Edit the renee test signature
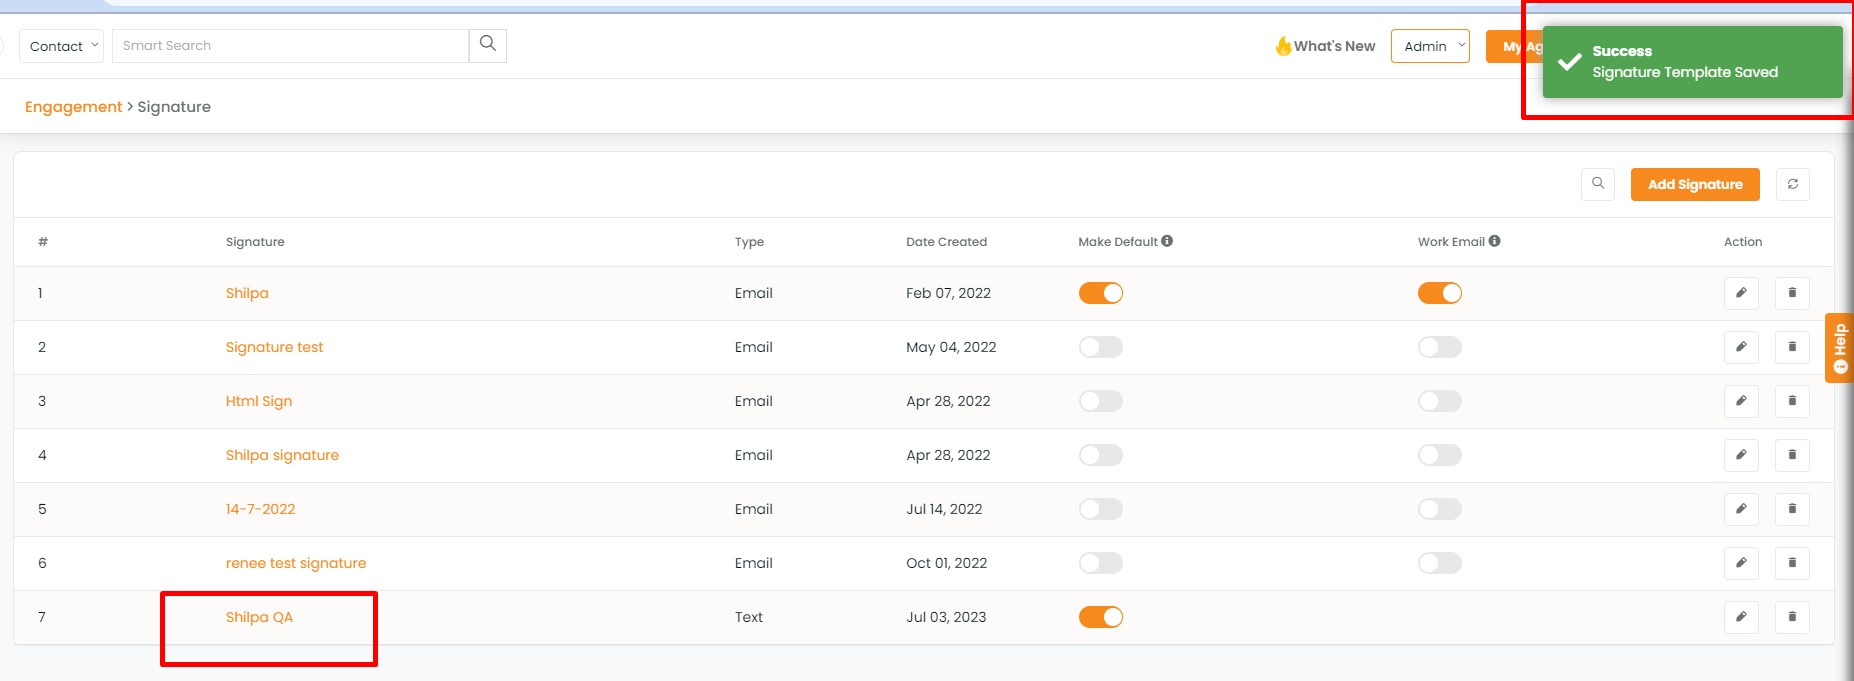 pos(1741,563)
